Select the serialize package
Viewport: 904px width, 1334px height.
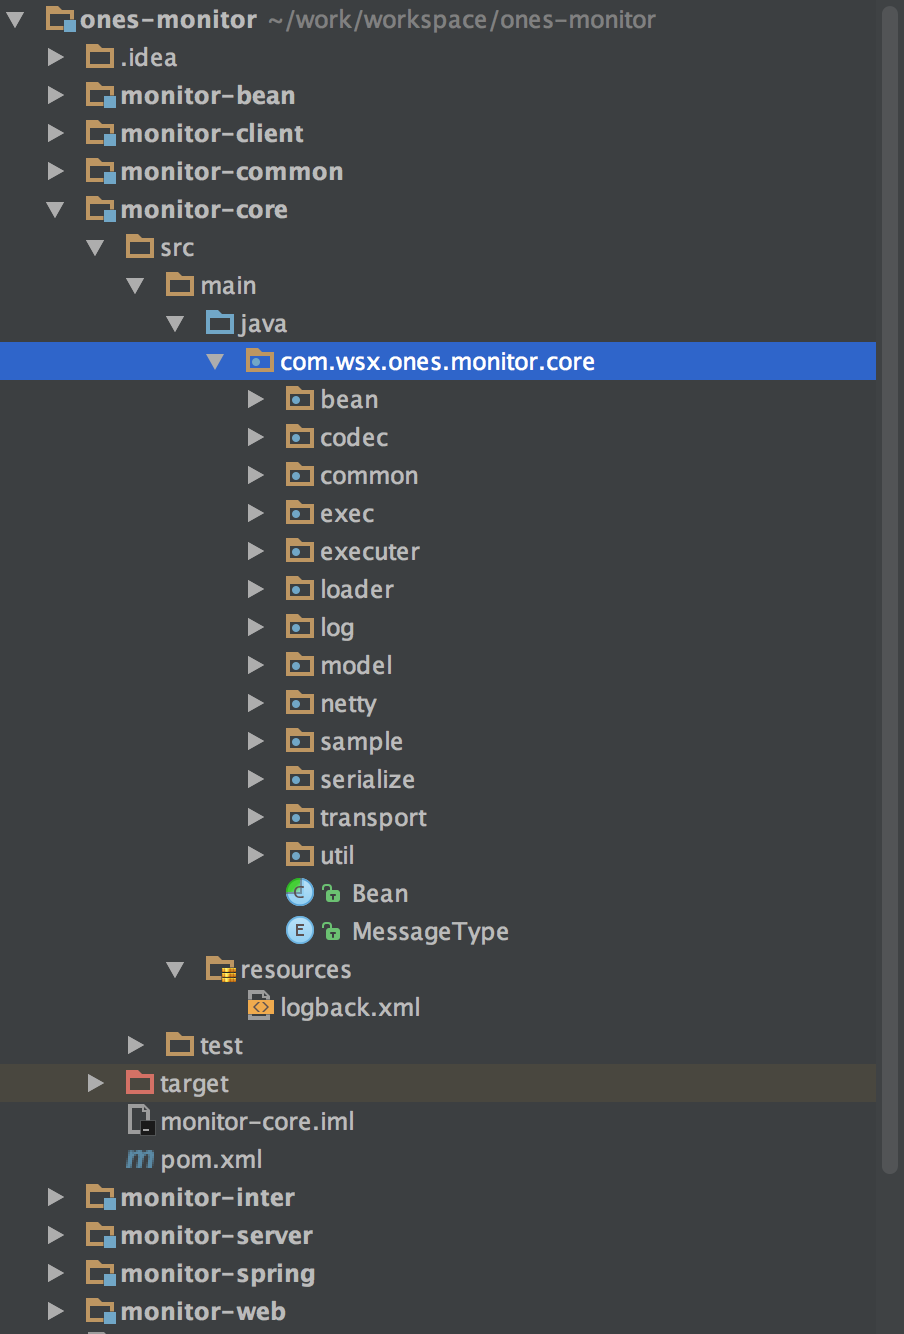click(x=367, y=779)
